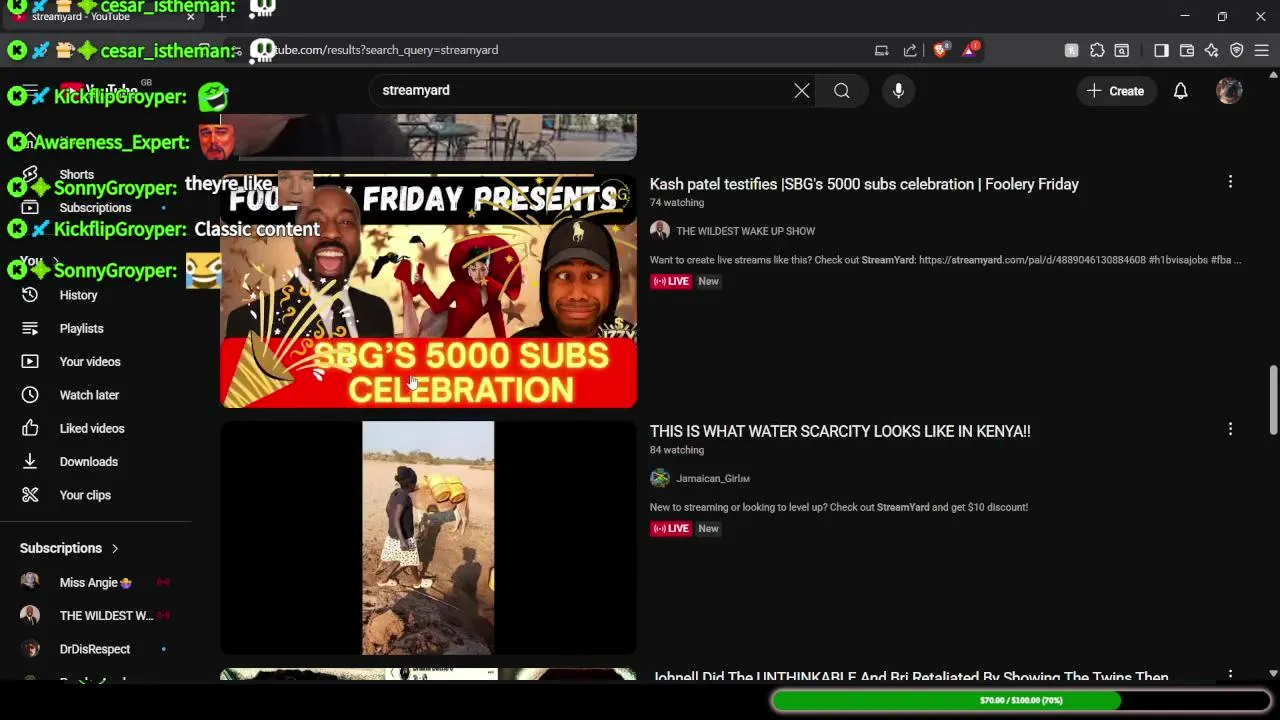Click the share page icon in address bar
The image size is (1280, 720).
pos(910,50)
